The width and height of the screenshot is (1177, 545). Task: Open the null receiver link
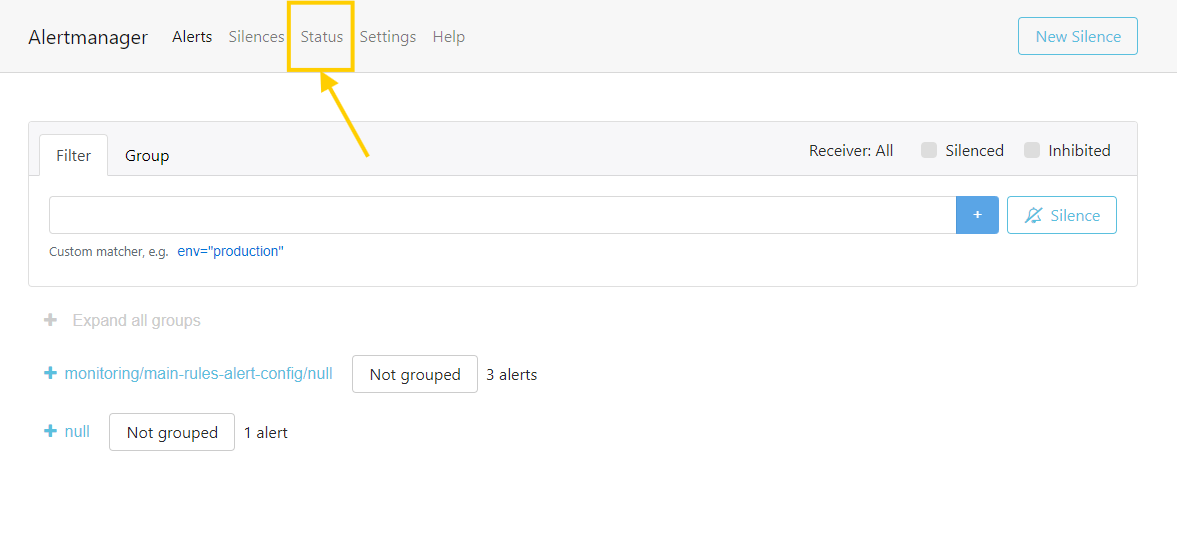77,432
